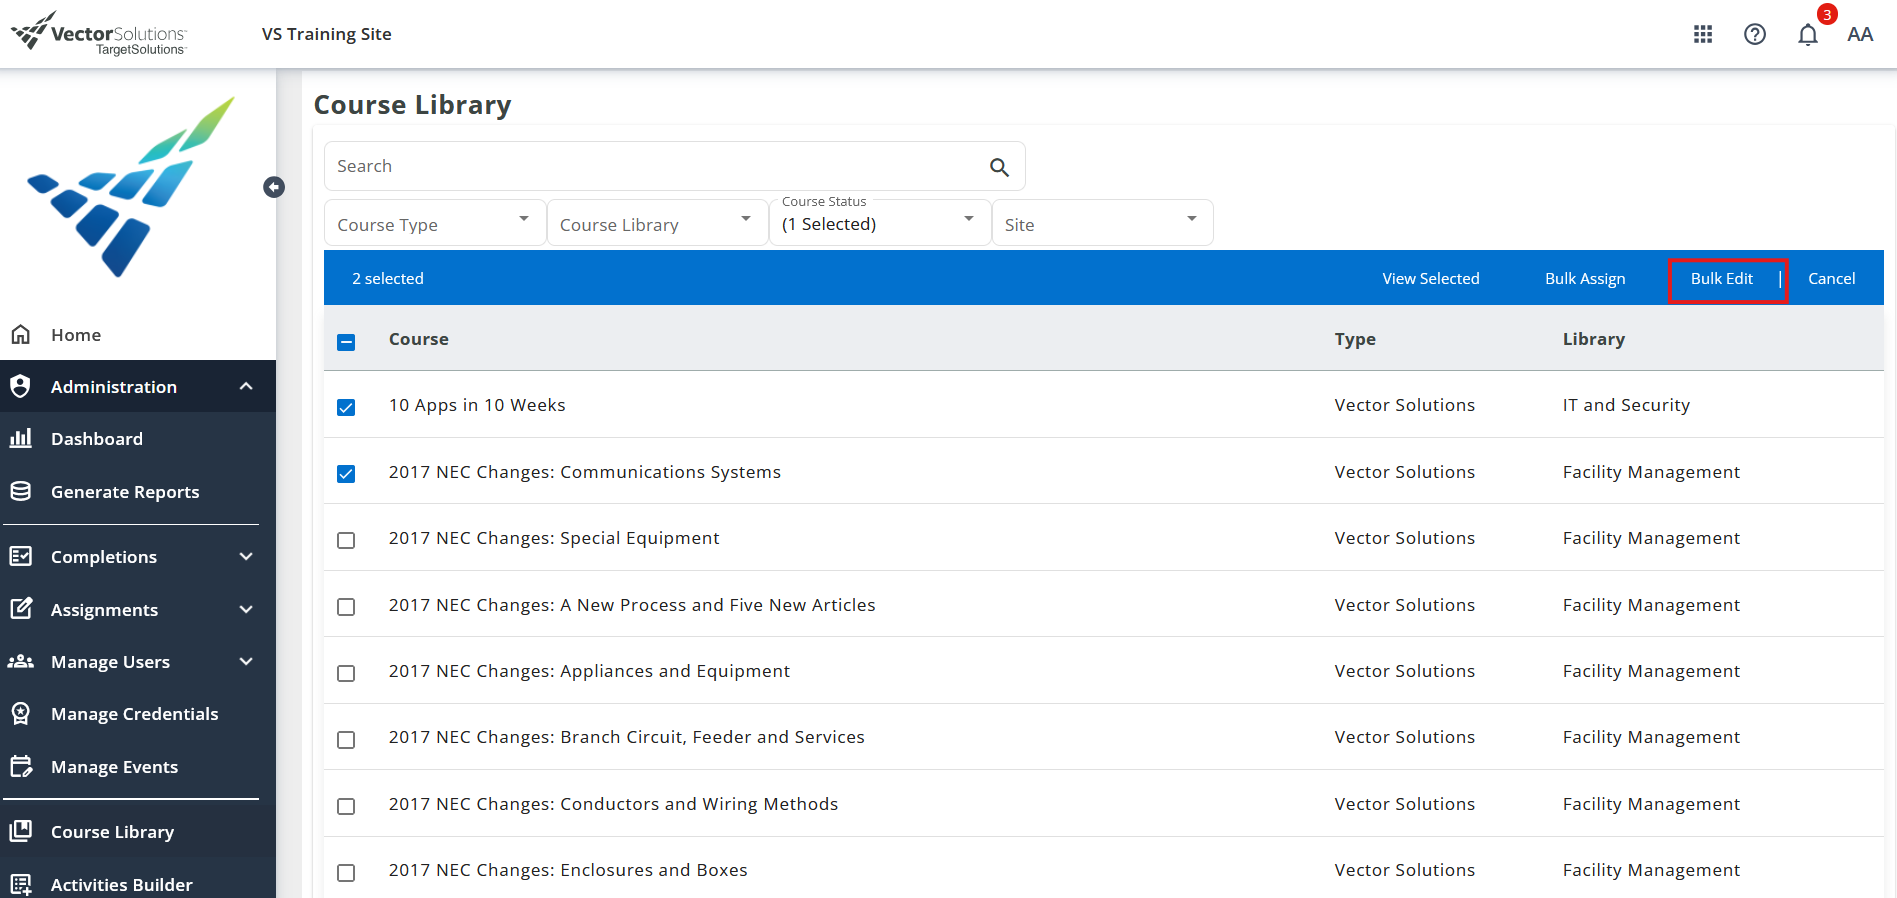Click Bulk Edit

click(x=1721, y=278)
